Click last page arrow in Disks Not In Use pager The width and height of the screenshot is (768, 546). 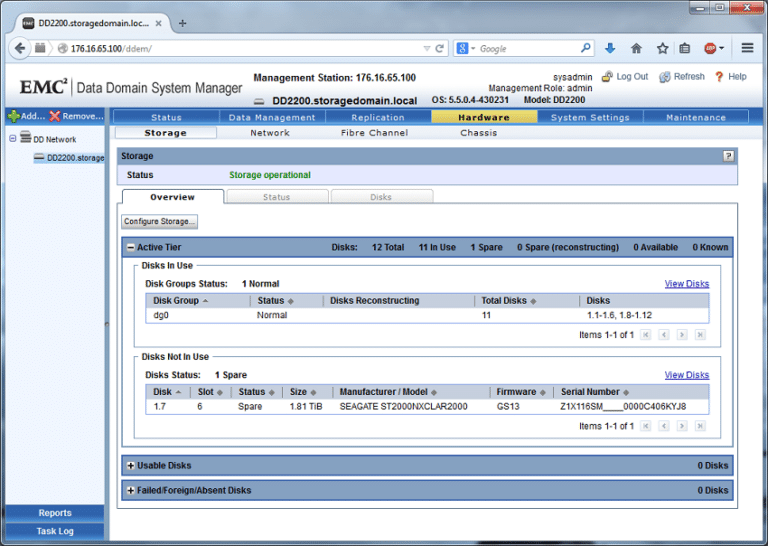click(700, 426)
